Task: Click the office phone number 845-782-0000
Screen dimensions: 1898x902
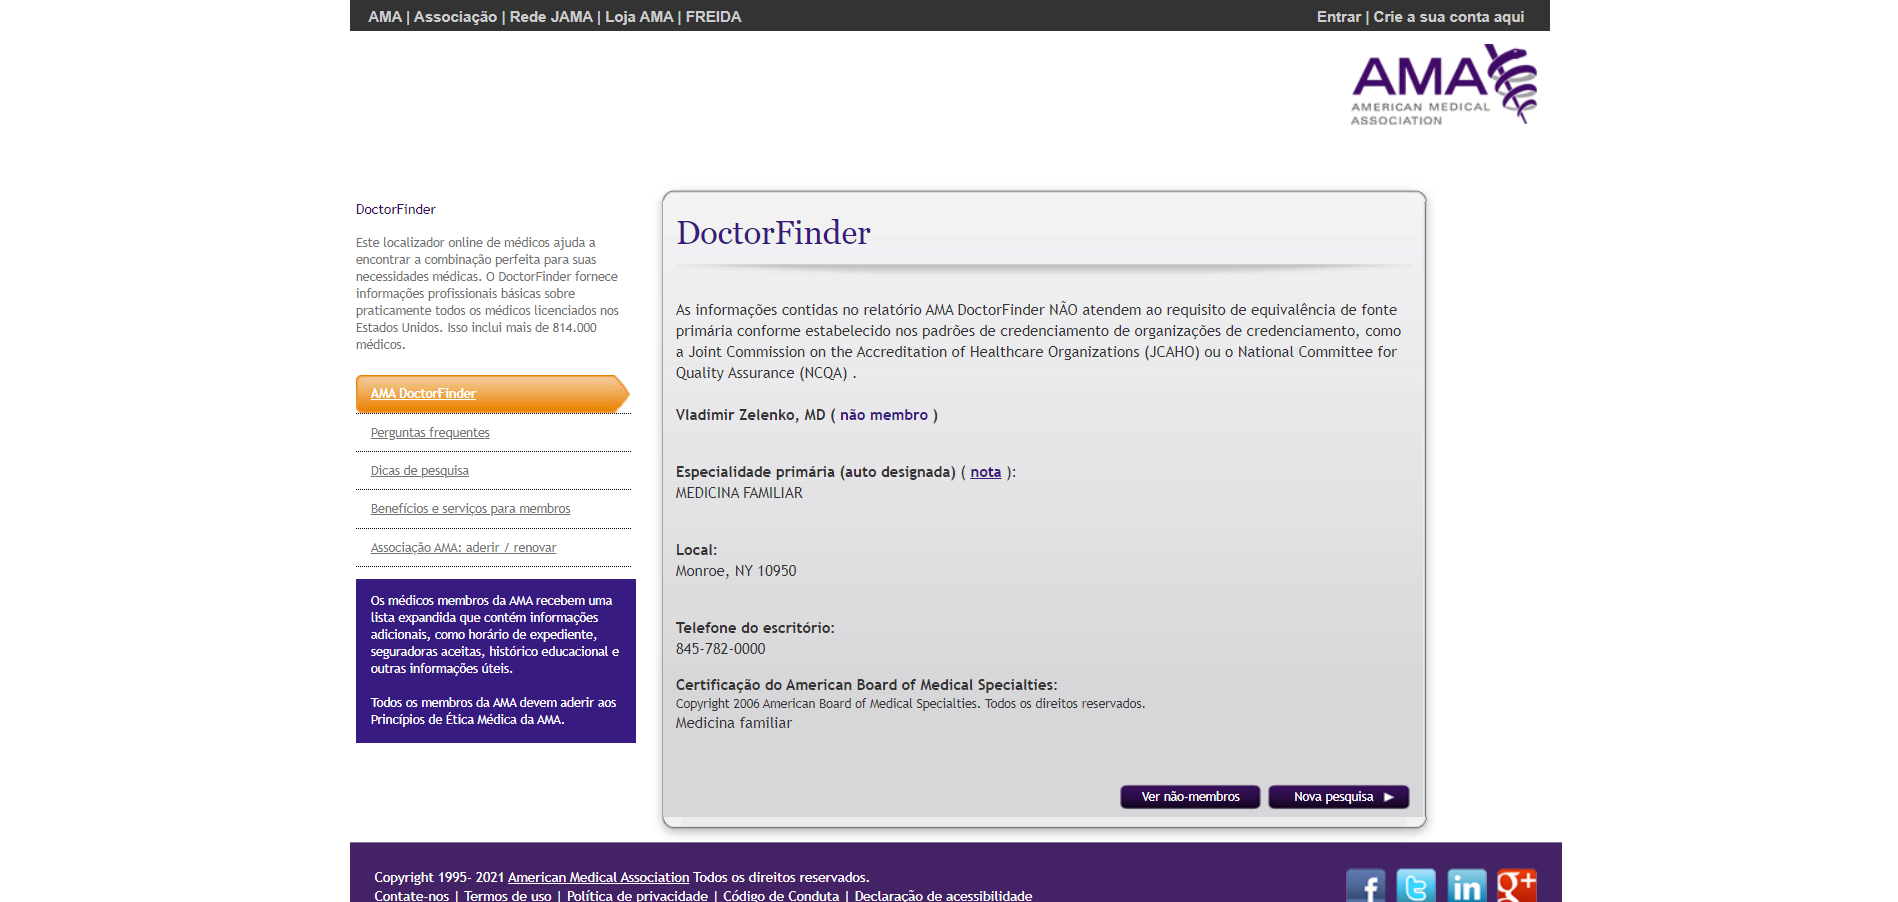Action: click(x=721, y=649)
